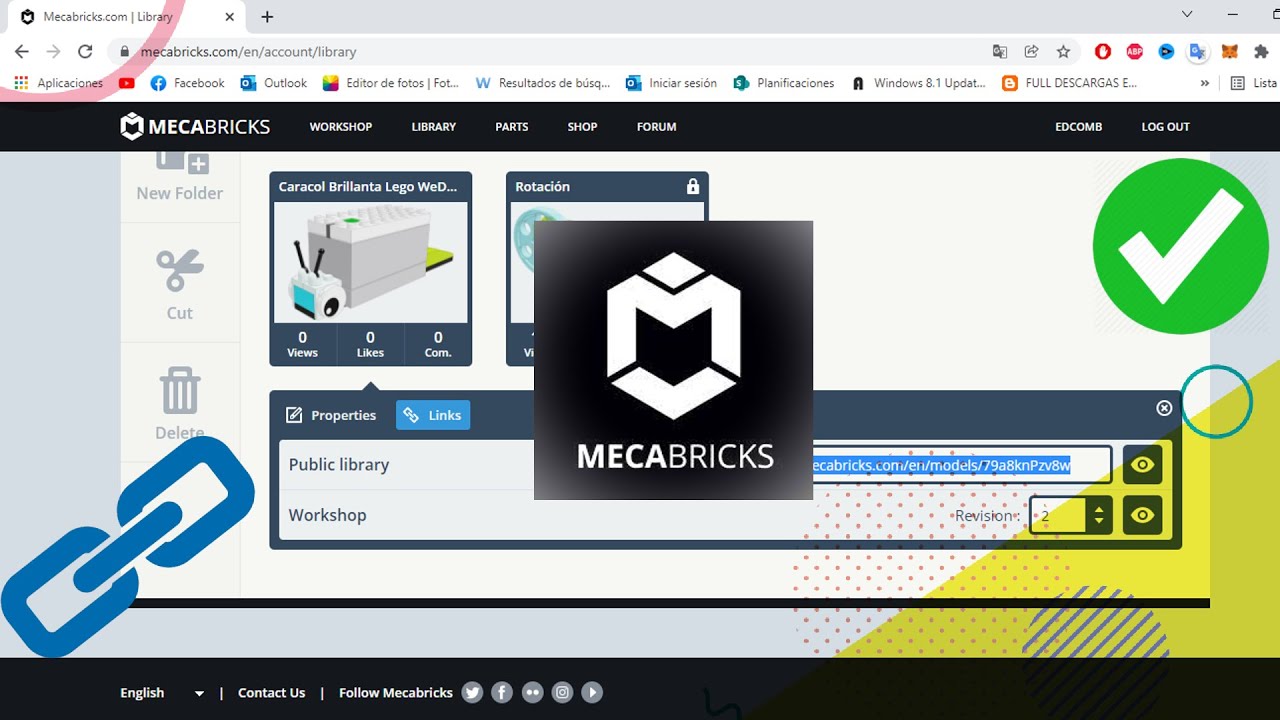Click the Views count on Caracol card
Screen dimensions: 1280x720
(x=302, y=344)
